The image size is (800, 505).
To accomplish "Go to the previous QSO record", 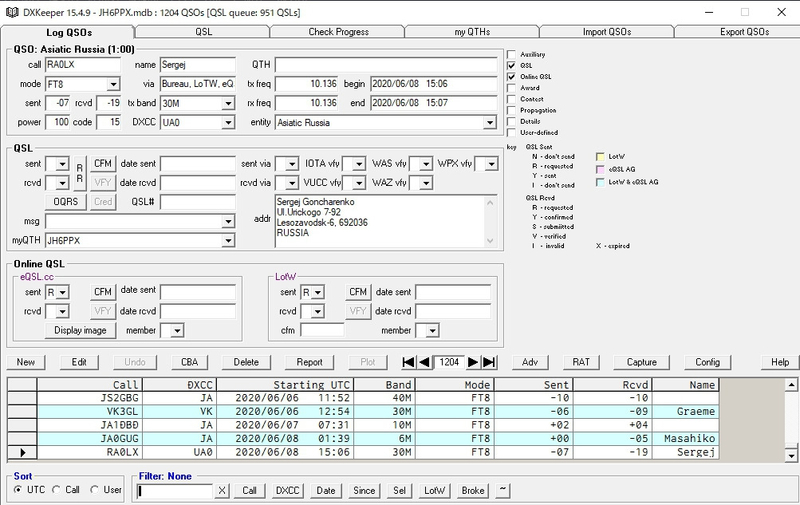I will click(x=424, y=362).
